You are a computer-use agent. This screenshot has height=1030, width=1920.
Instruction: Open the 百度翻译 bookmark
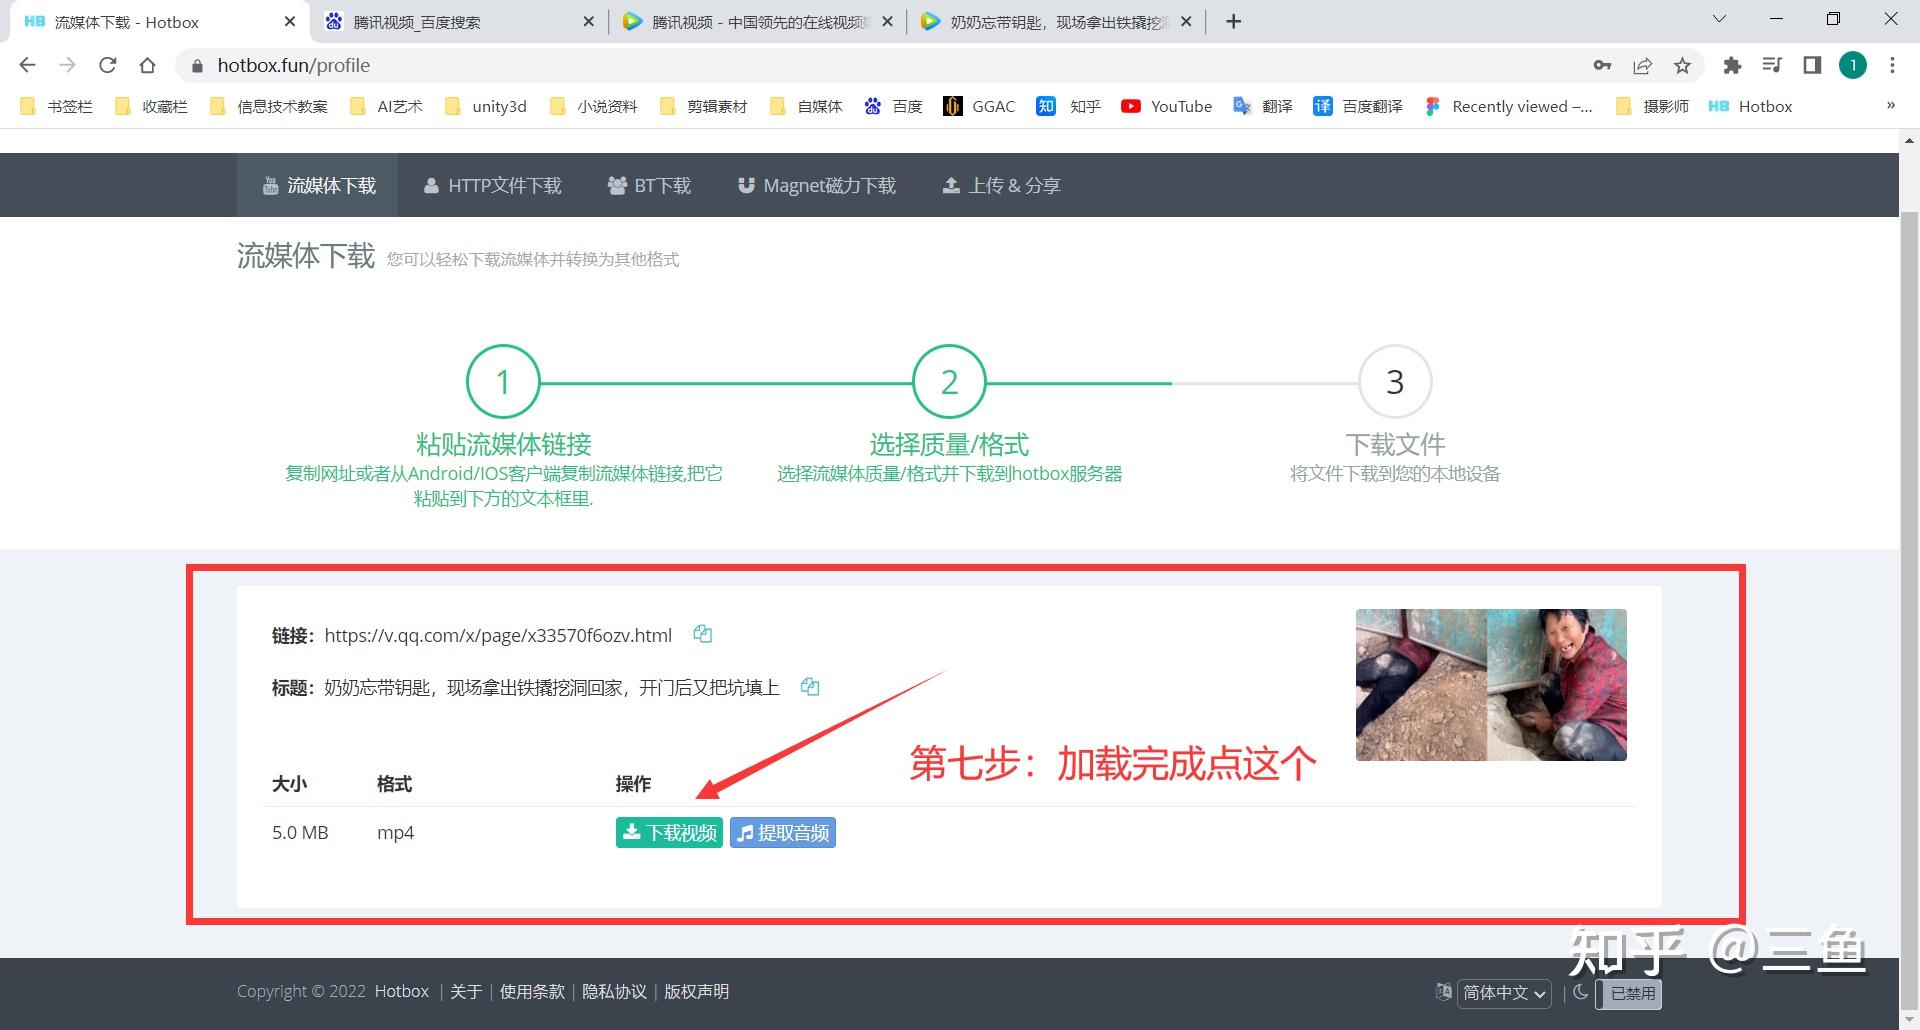click(x=1358, y=107)
